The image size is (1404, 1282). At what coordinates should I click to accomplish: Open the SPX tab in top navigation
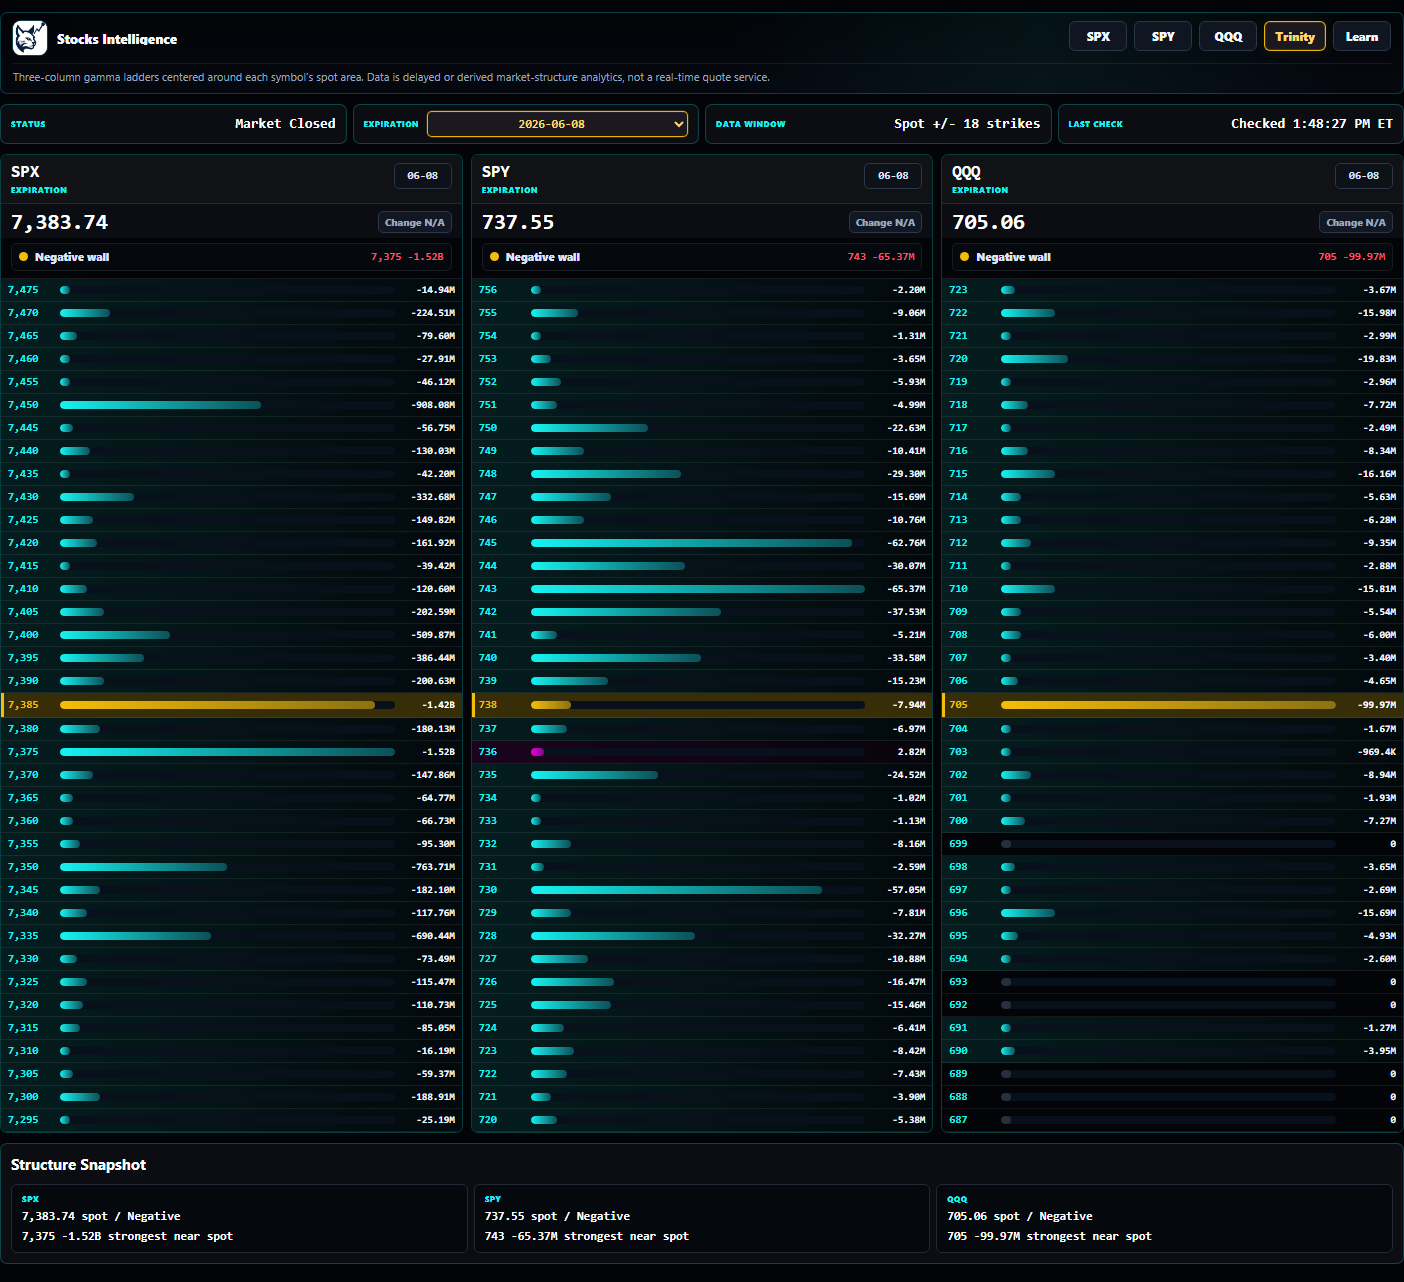pos(1098,36)
